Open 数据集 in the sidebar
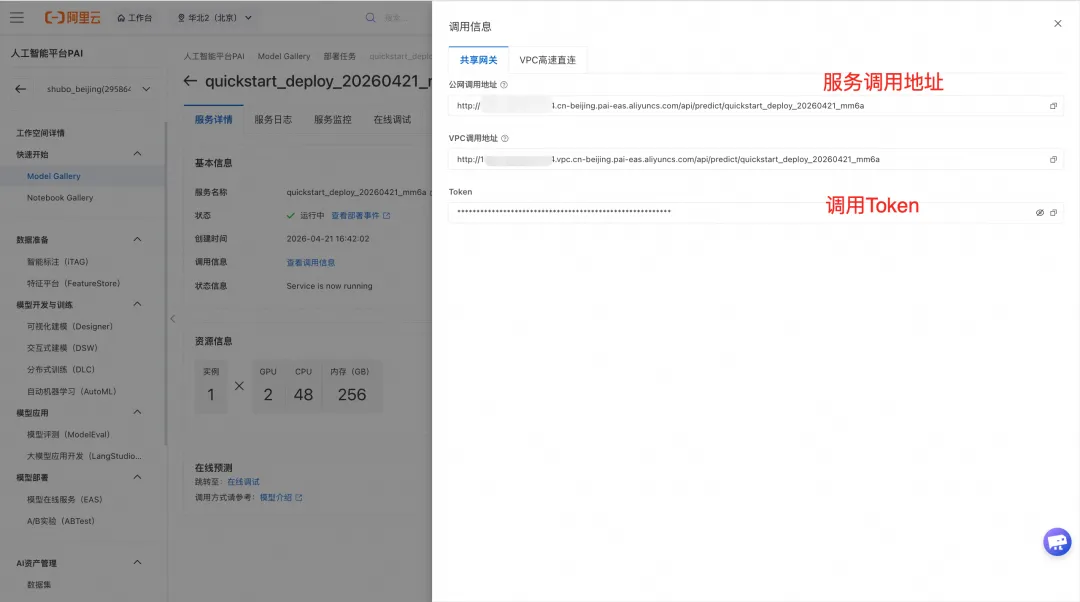The image size is (1080, 602). click(x=39, y=585)
